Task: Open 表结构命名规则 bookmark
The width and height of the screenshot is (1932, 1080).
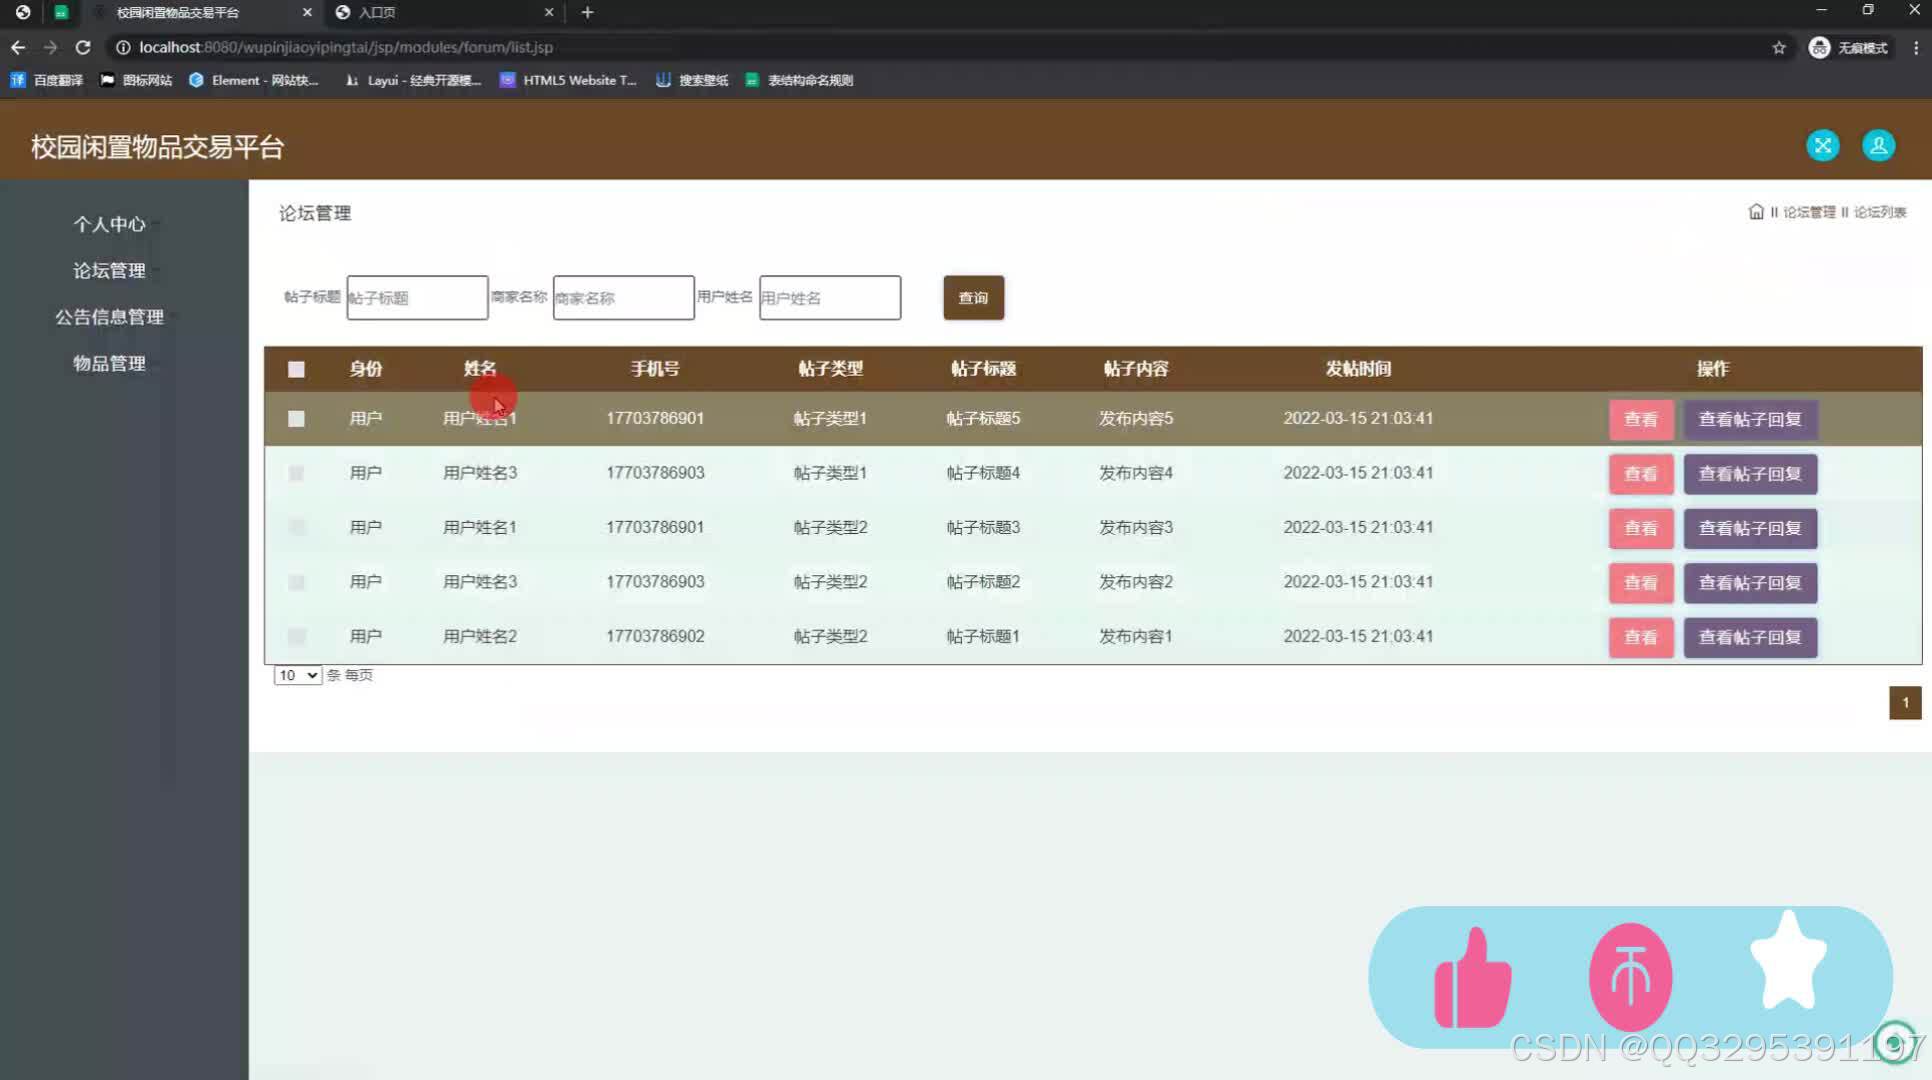Action: point(799,80)
